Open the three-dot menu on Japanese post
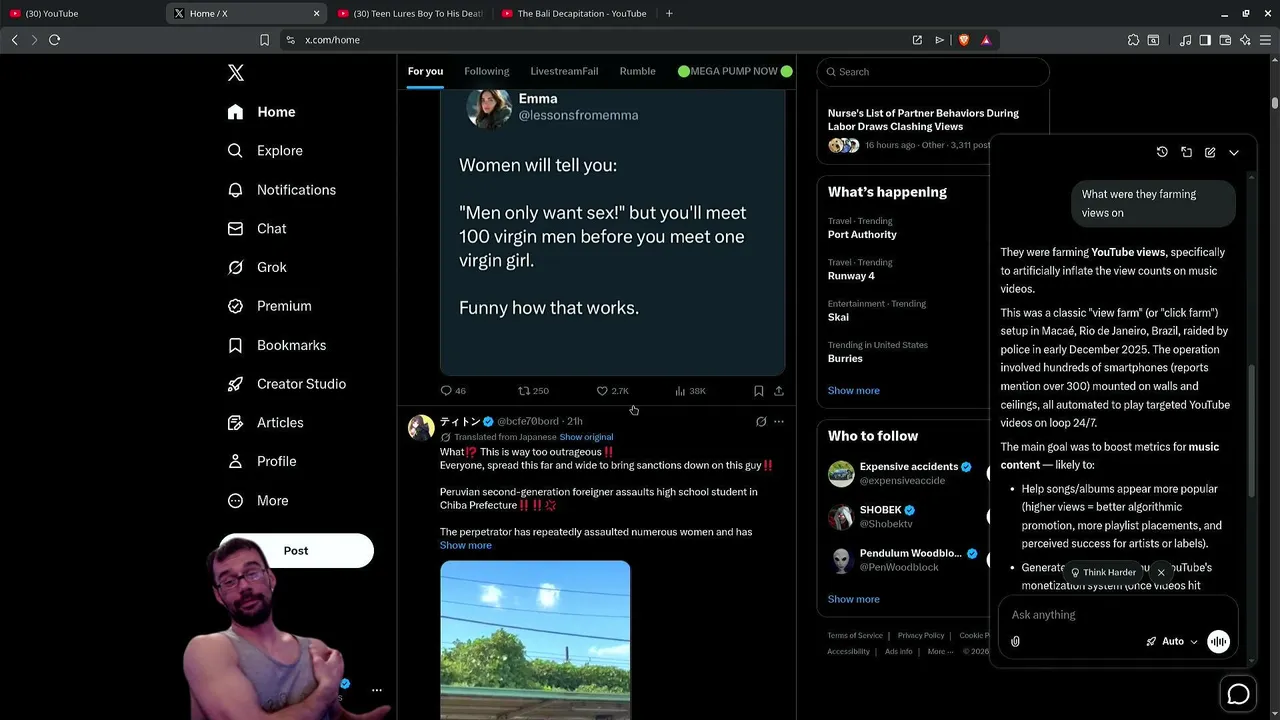 (779, 422)
